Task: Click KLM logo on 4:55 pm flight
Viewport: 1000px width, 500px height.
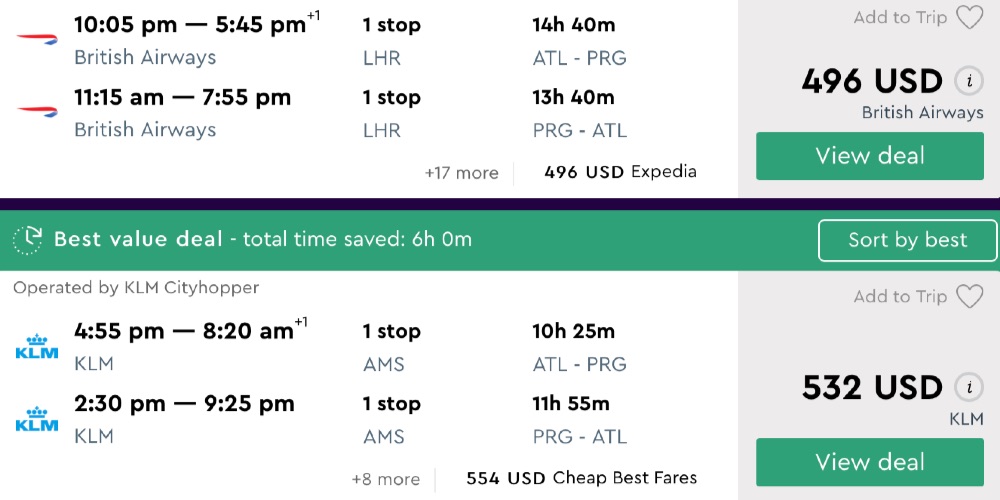Action: 37,345
